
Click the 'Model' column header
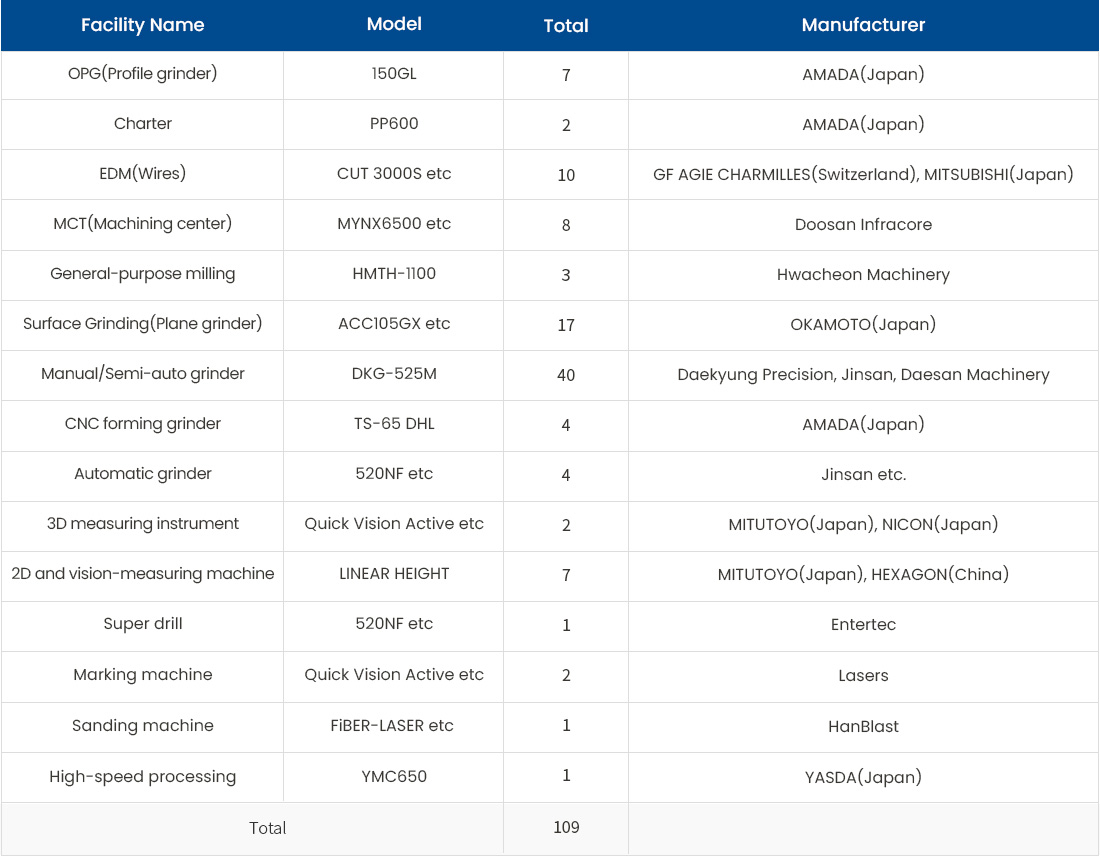pyautogui.click(x=394, y=24)
